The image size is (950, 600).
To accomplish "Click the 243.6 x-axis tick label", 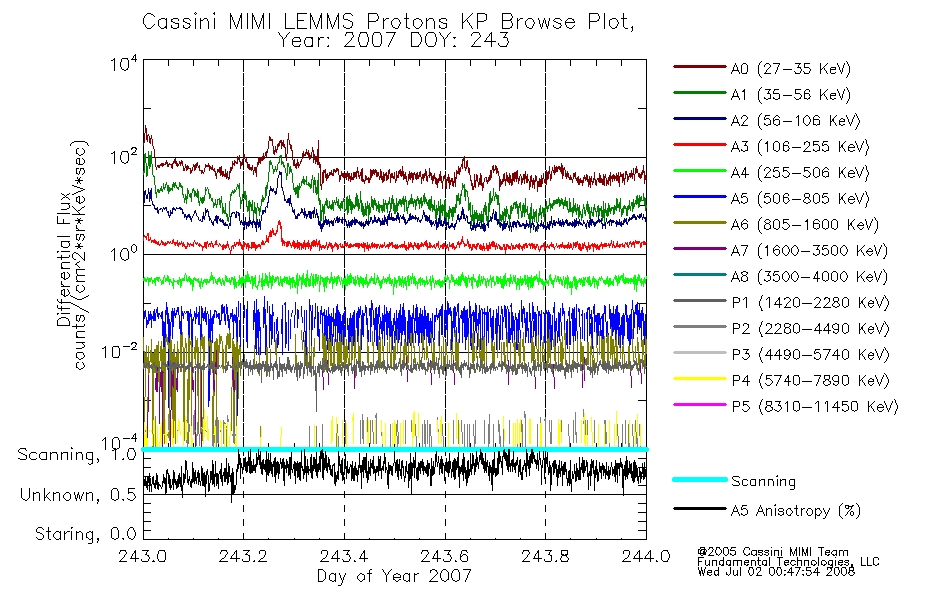I will click(x=445, y=556).
